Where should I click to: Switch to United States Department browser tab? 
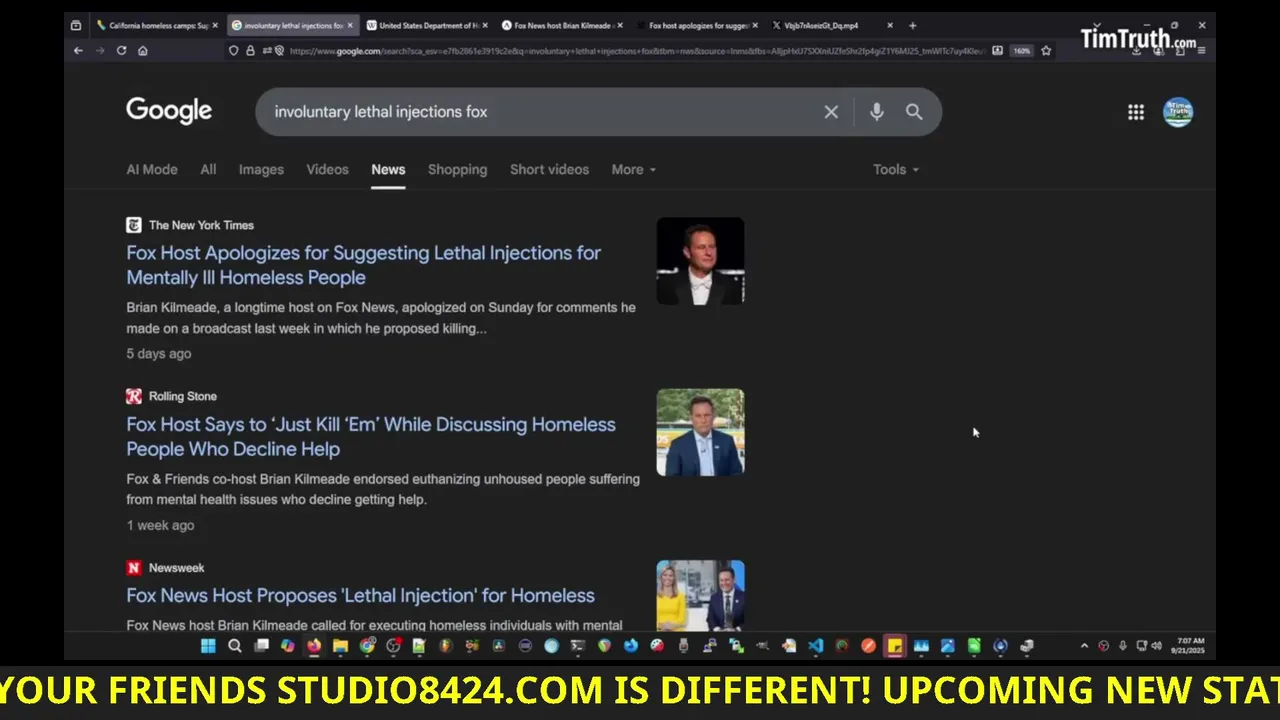pyautogui.click(x=428, y=26)
